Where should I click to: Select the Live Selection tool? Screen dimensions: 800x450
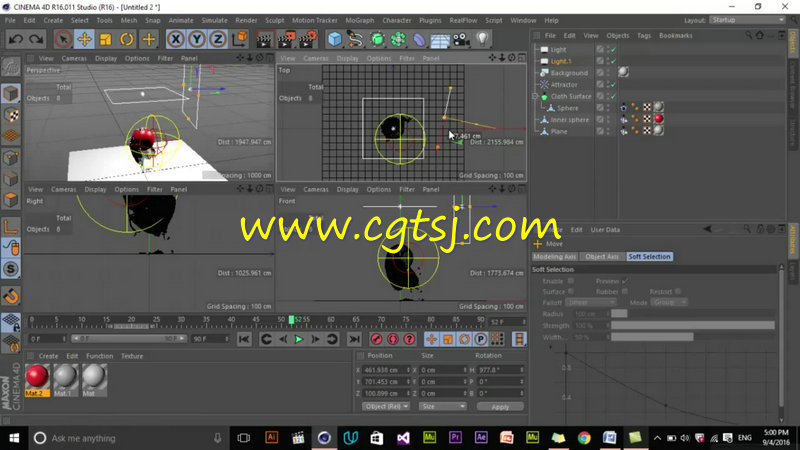tap(63, 39)
